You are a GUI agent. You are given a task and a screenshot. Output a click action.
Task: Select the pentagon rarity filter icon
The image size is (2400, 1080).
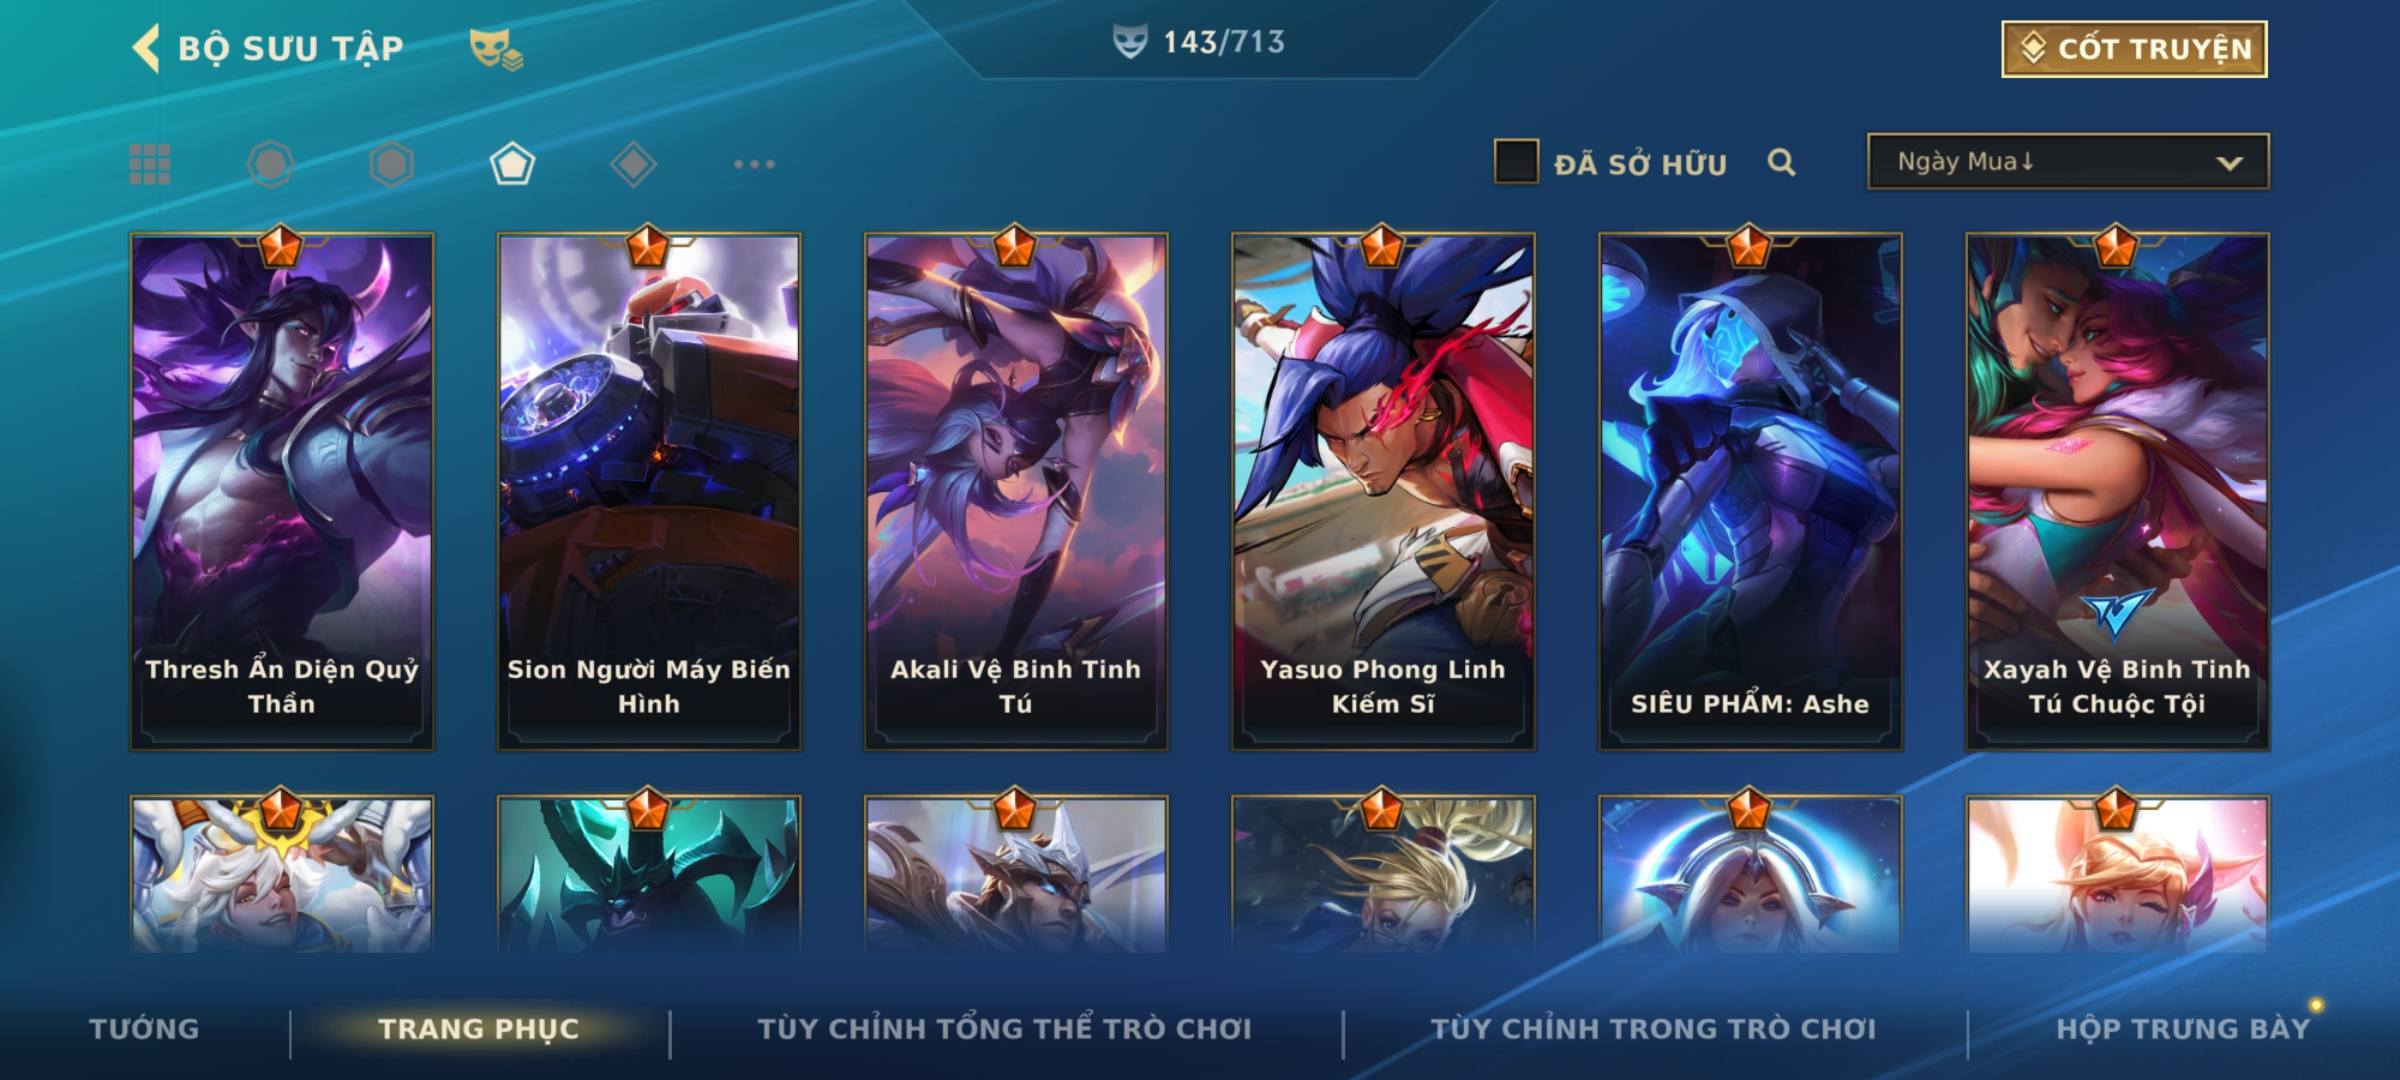(512, 164)
